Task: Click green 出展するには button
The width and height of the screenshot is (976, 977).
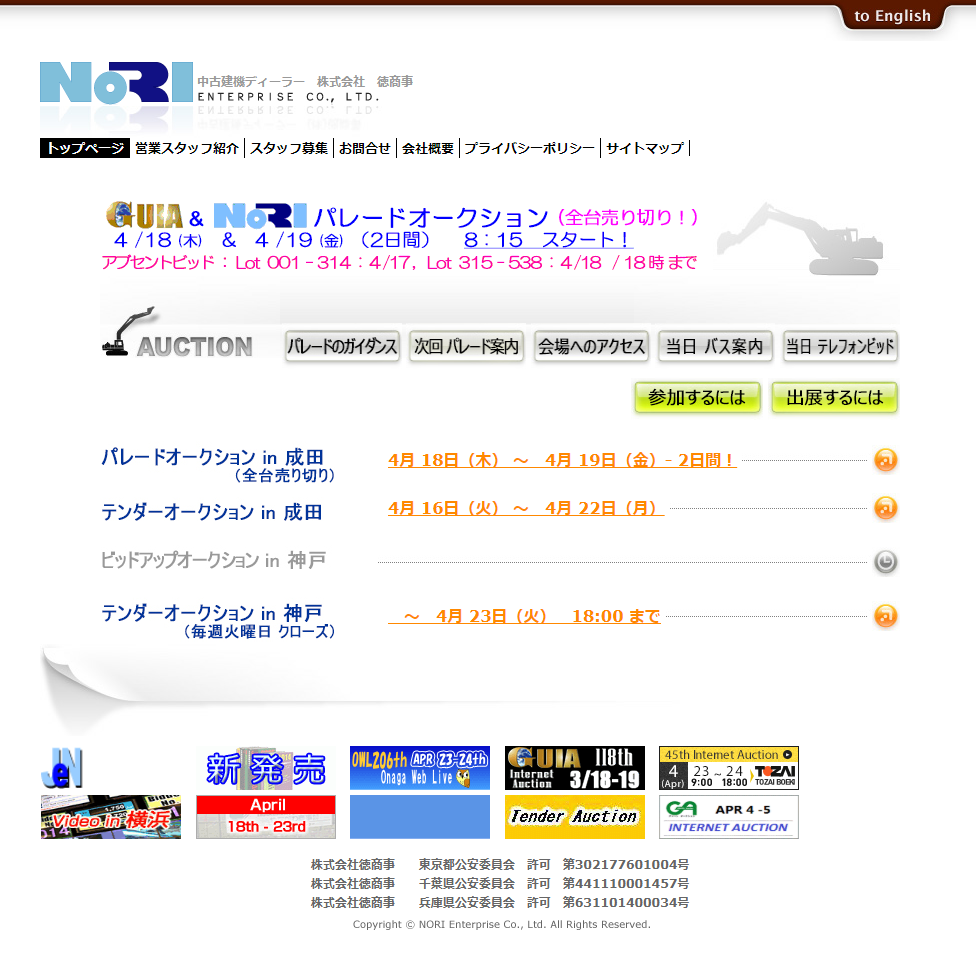Action: click(x=835, y=398)
